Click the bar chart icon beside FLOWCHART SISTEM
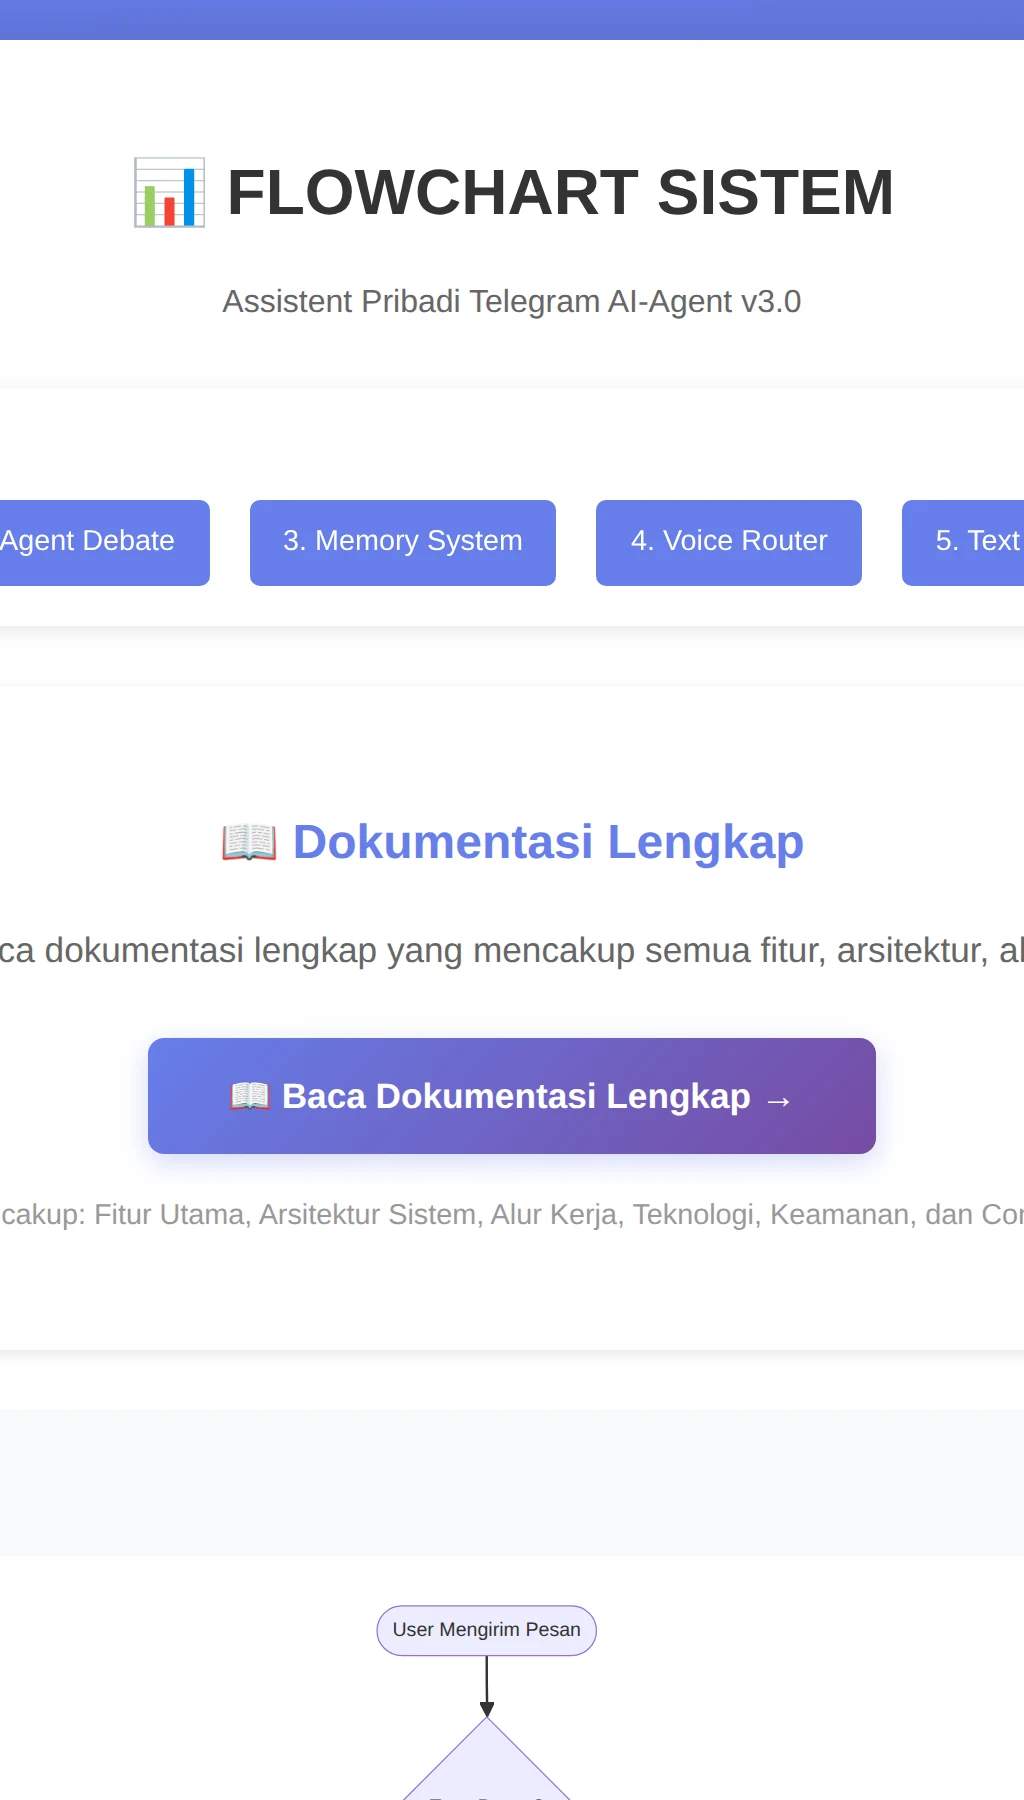1024x1800 pixels. pyautogui.click(x=169, y=192)
